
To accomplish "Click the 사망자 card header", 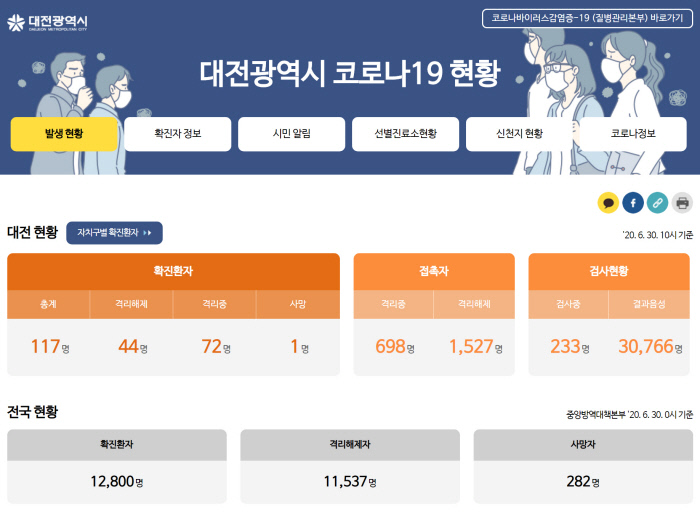I will [583, 444].
